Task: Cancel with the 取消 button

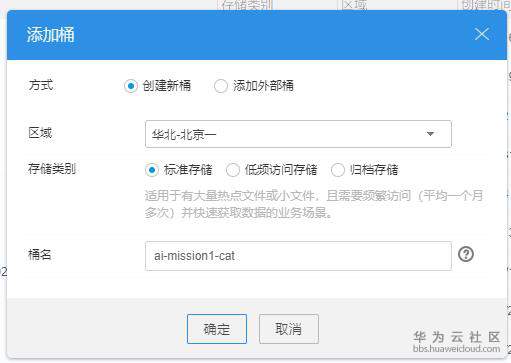Action: coord(289,329)
